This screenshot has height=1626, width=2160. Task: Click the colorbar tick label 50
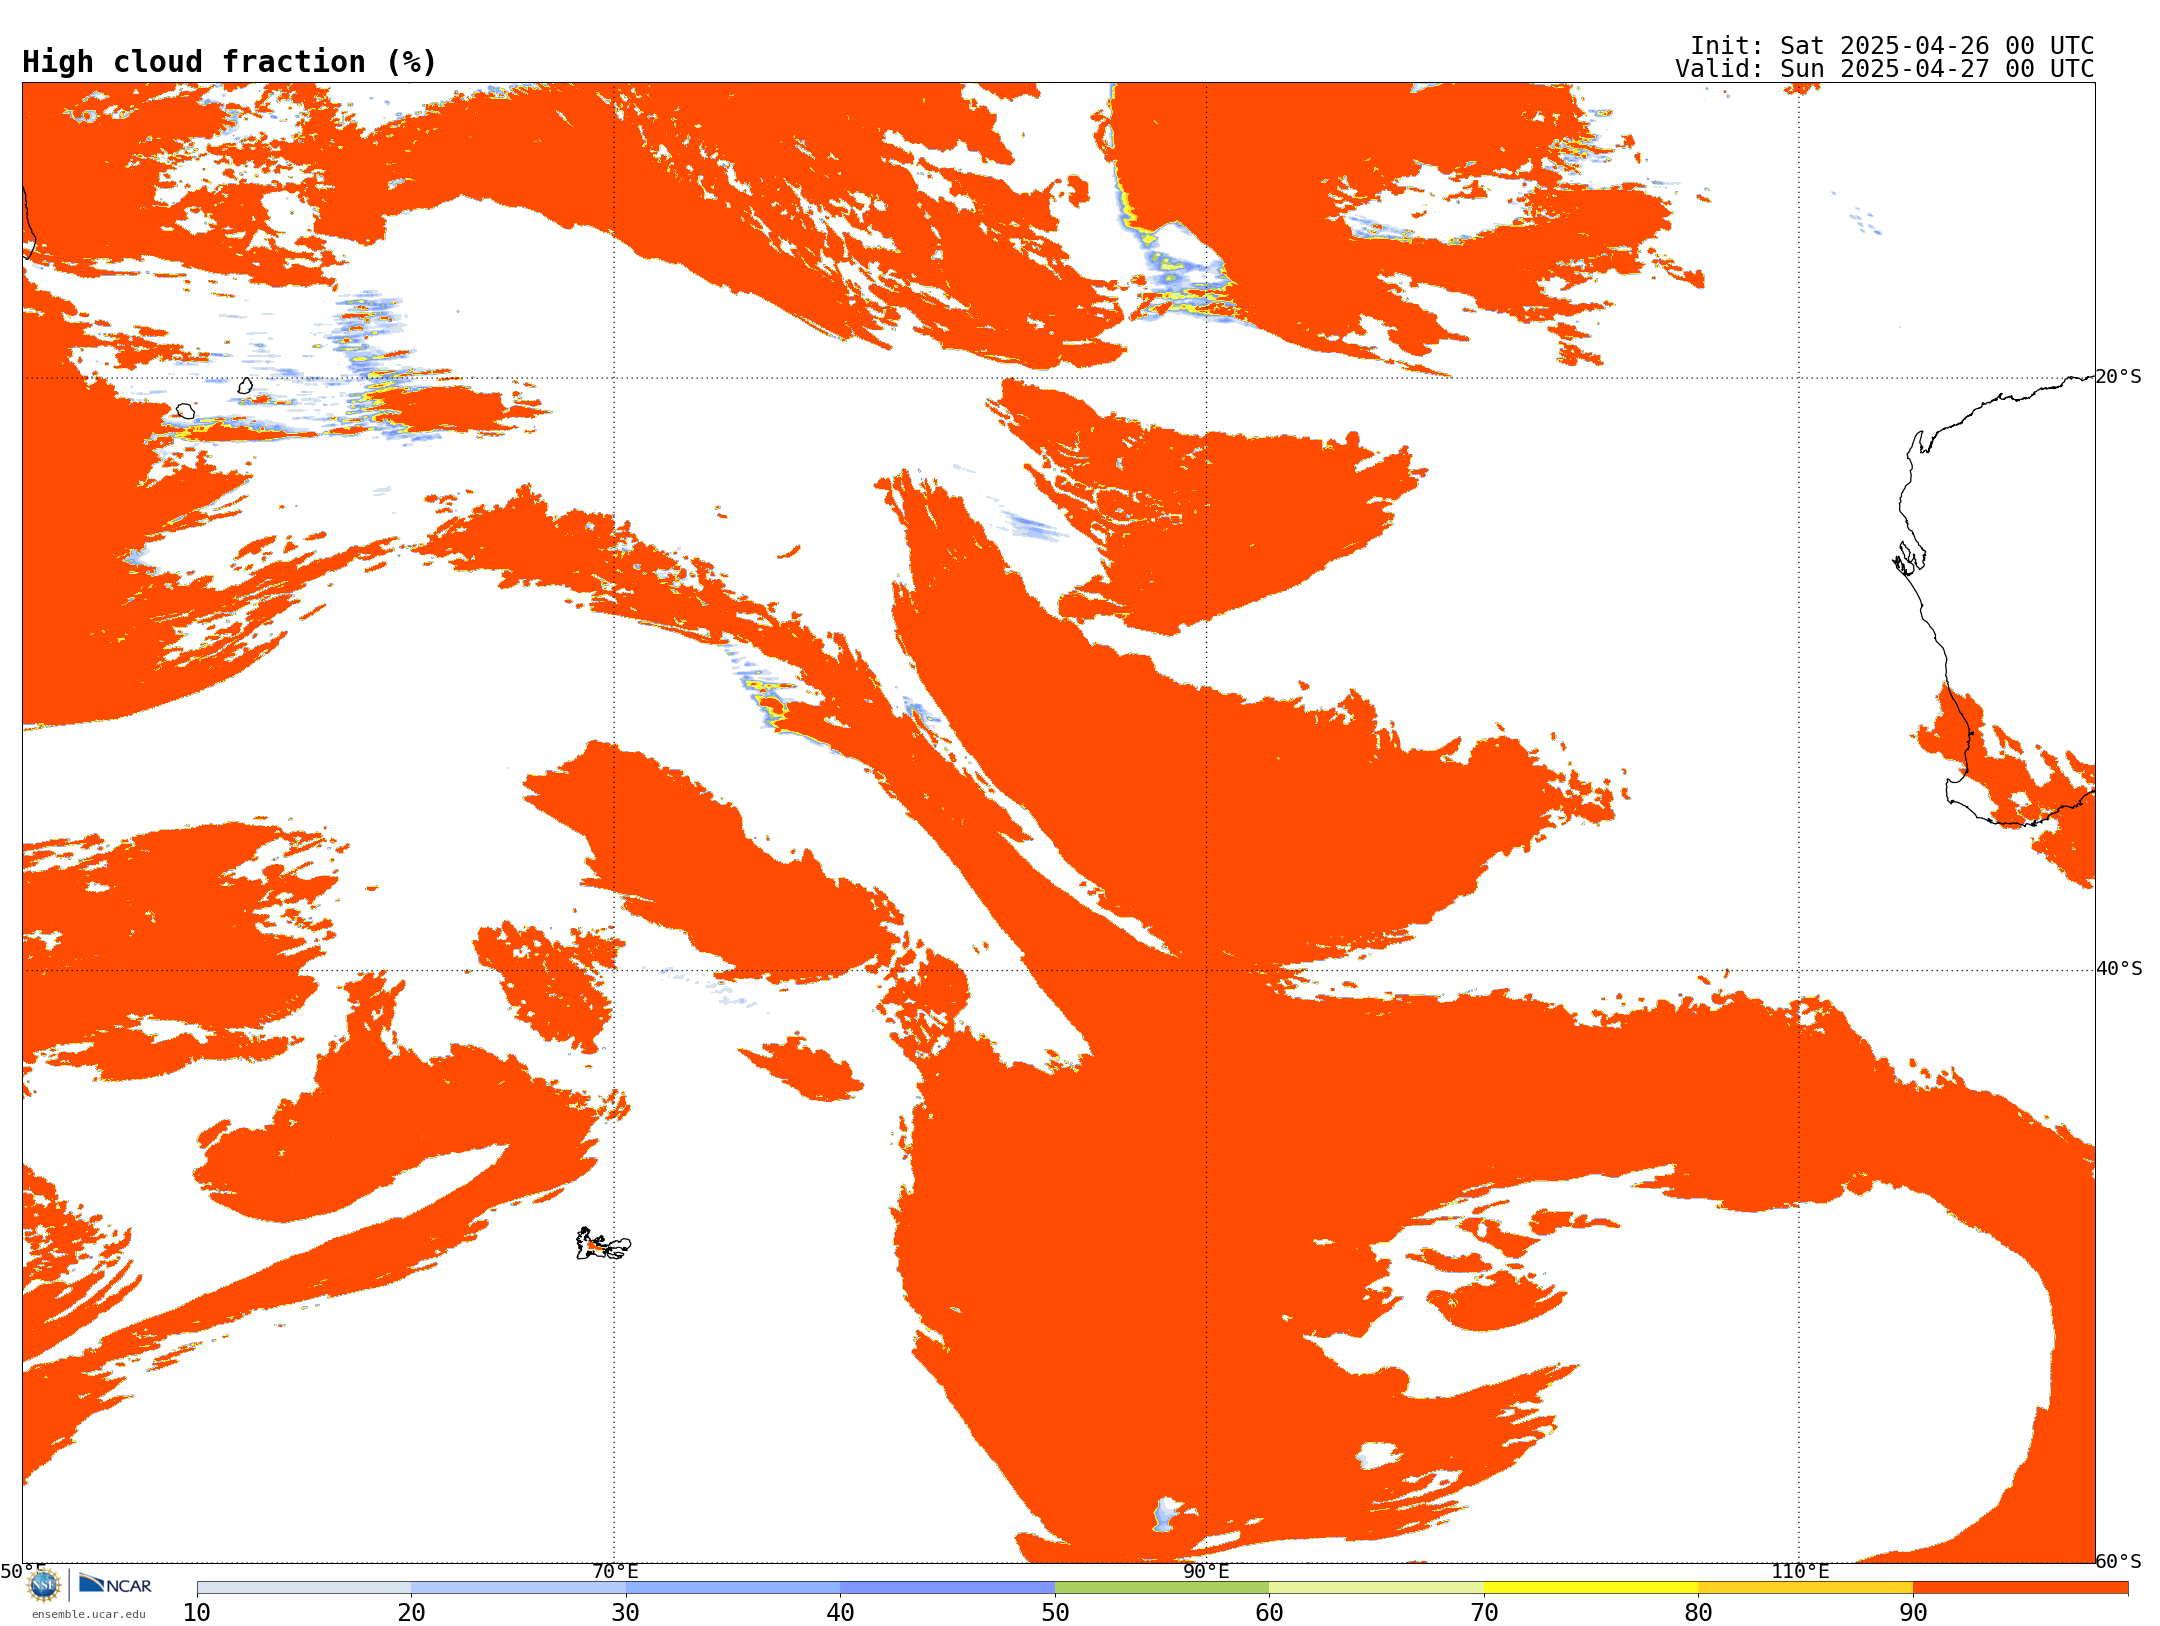(x=1055, y=1613)
